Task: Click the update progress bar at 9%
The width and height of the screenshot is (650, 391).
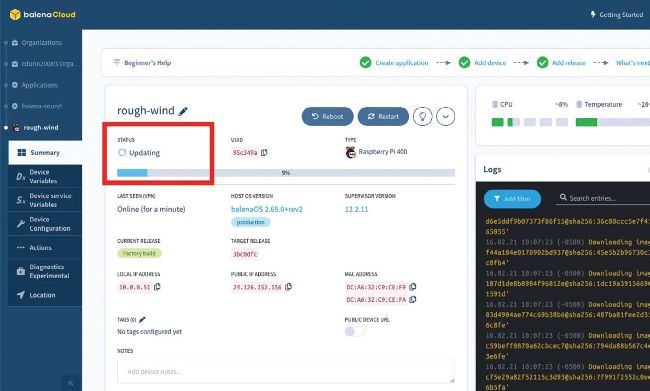Action: pos(286,172)
